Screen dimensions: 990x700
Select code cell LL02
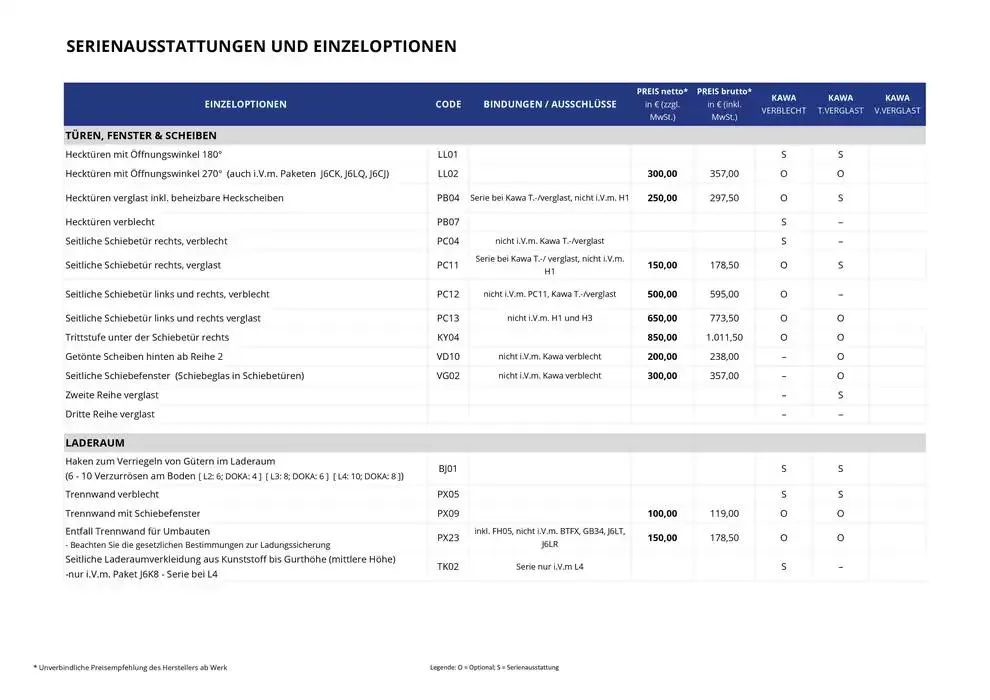448,173
